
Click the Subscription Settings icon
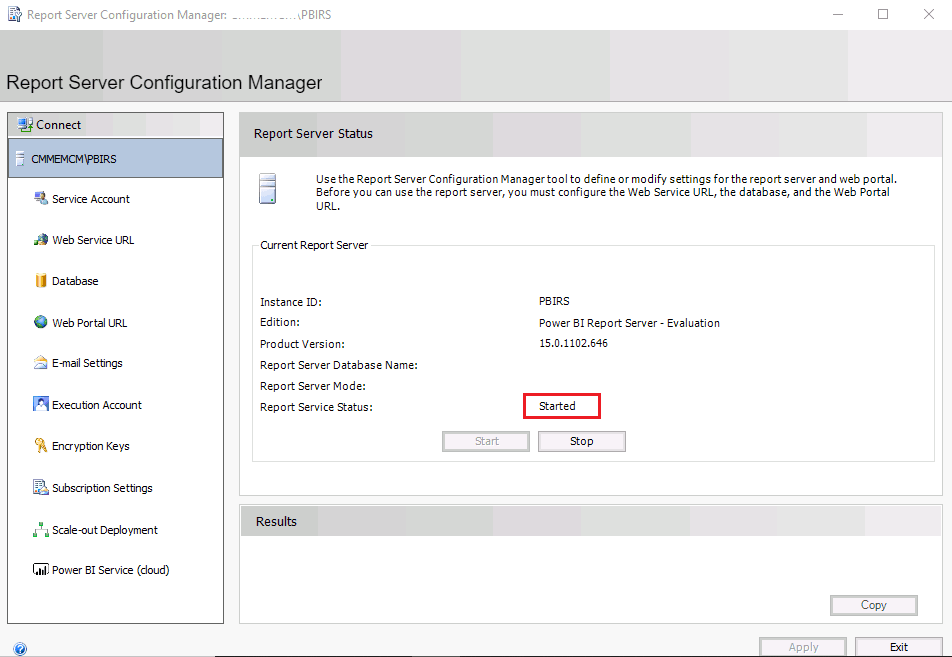coord(41,487)
